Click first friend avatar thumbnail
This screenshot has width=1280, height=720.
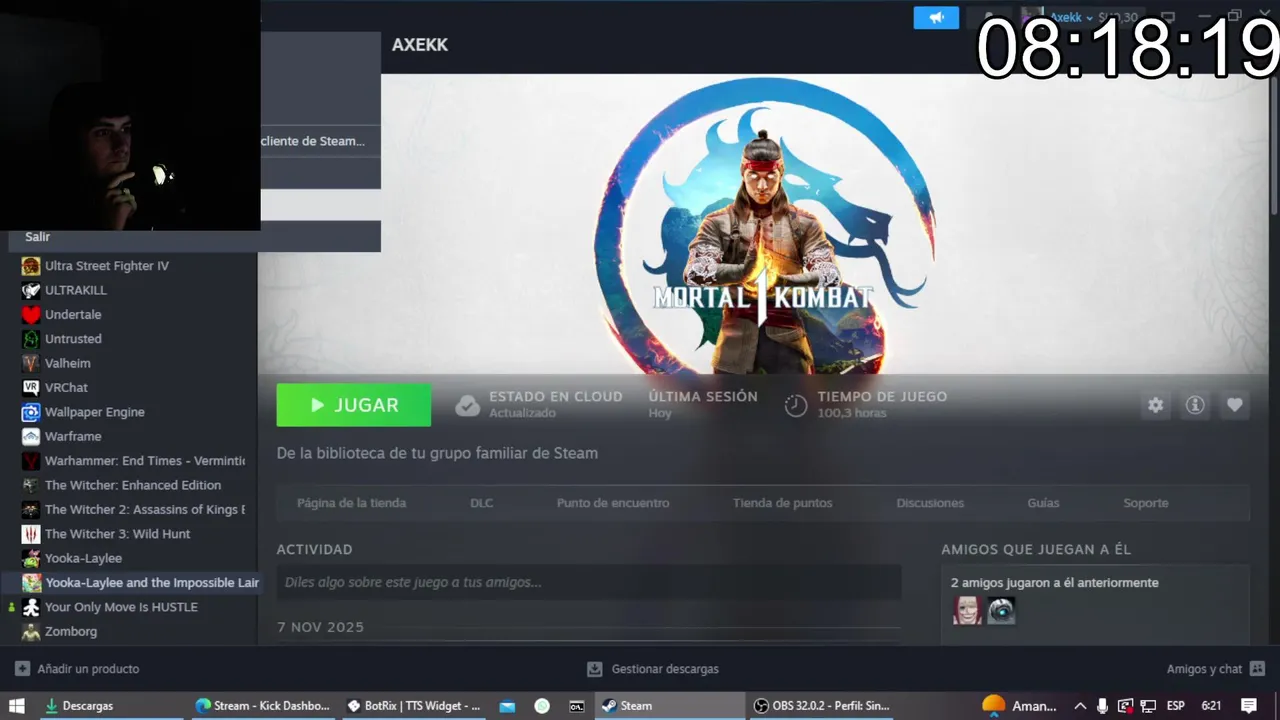tap(967, 611)
